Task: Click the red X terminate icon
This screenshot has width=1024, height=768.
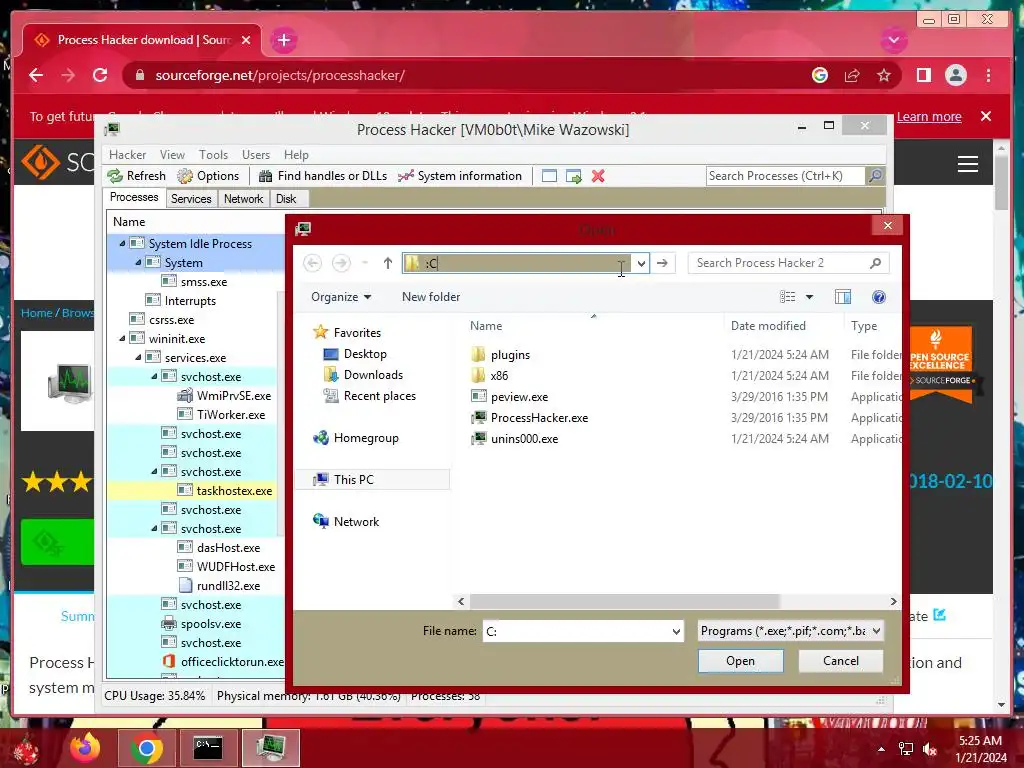Action: 598,176
